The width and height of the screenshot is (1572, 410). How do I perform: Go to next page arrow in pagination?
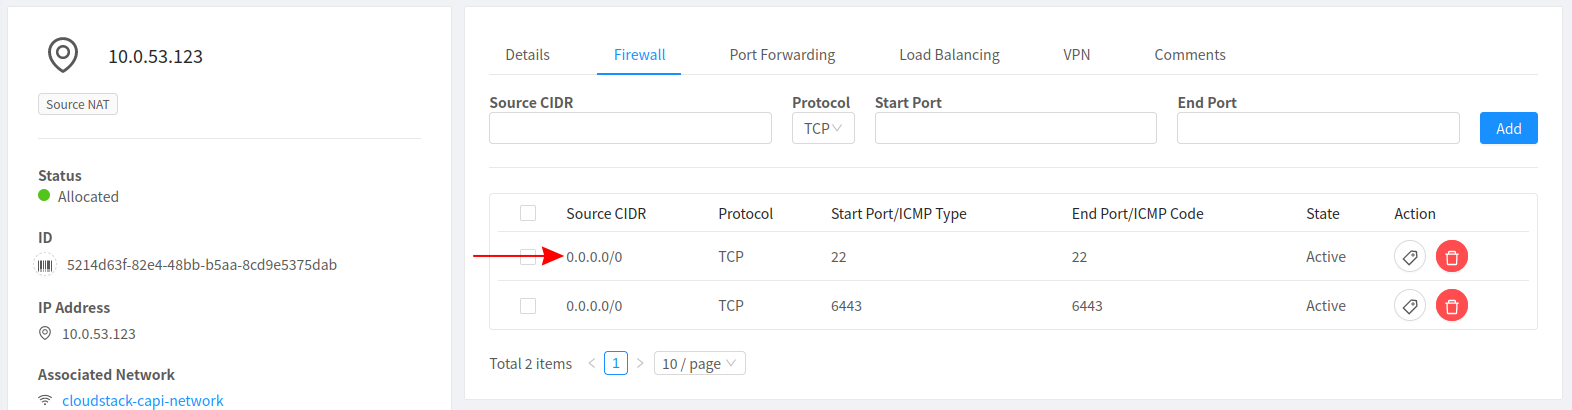pos(640,363)
